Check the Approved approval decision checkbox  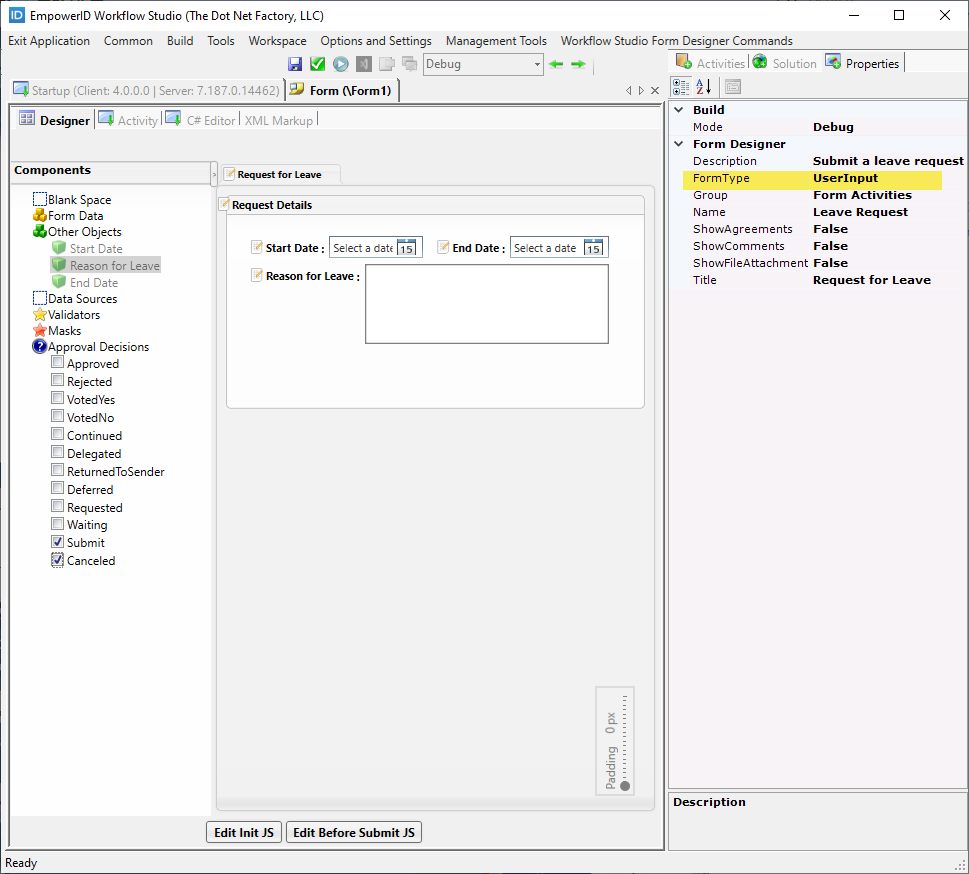pyautogui.click(x=56, y=363)
